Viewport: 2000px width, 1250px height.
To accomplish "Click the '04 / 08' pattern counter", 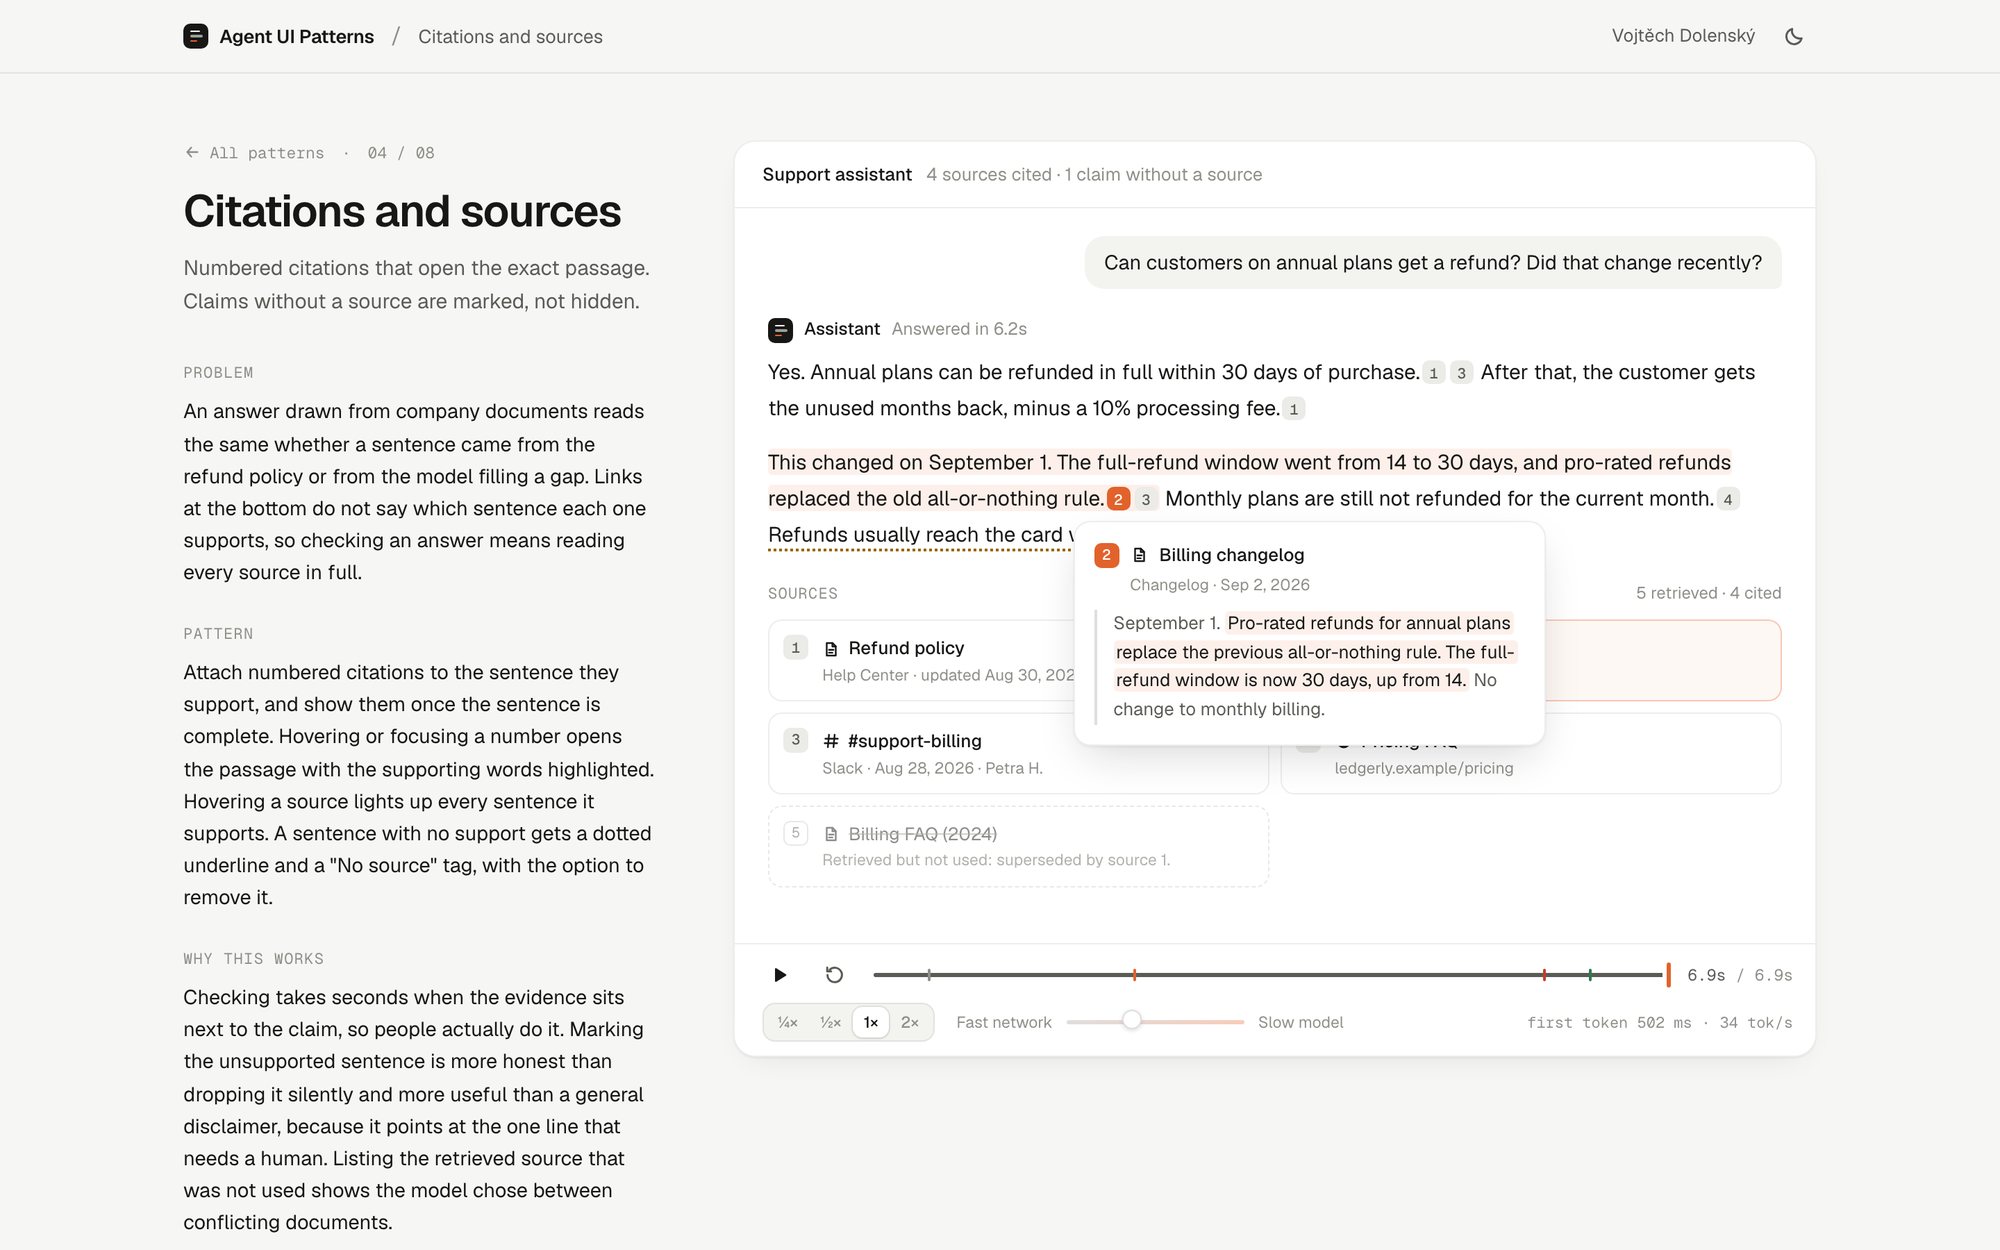I will (401, 153).
